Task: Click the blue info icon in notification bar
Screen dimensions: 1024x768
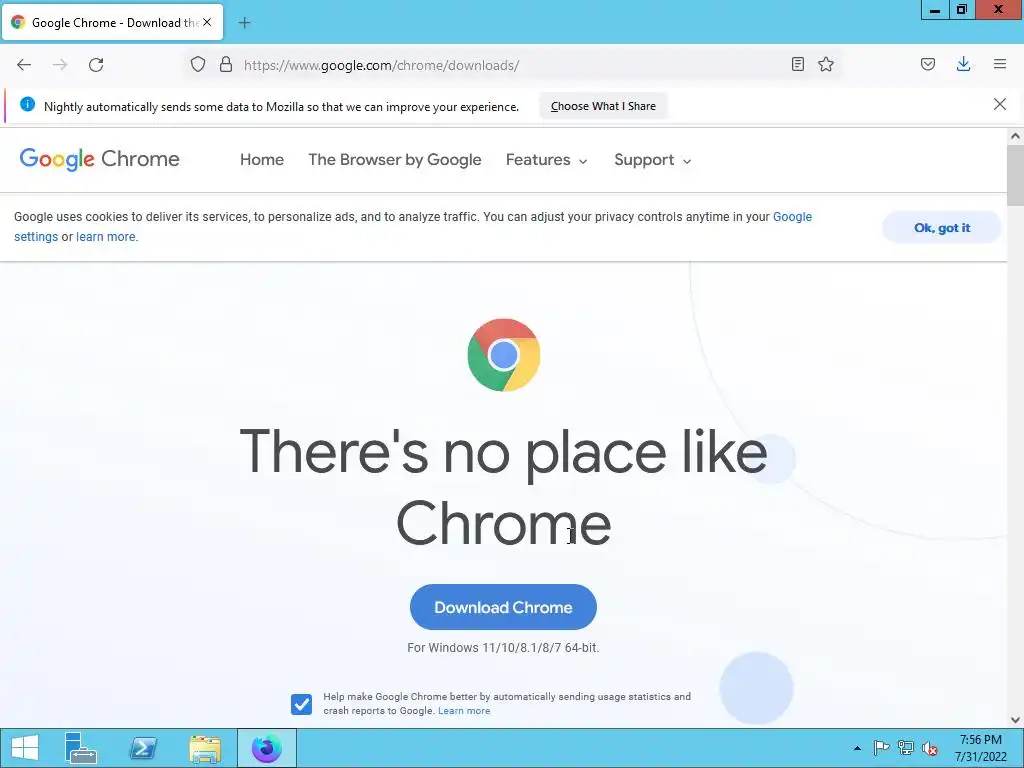Action: coord(27,104)
